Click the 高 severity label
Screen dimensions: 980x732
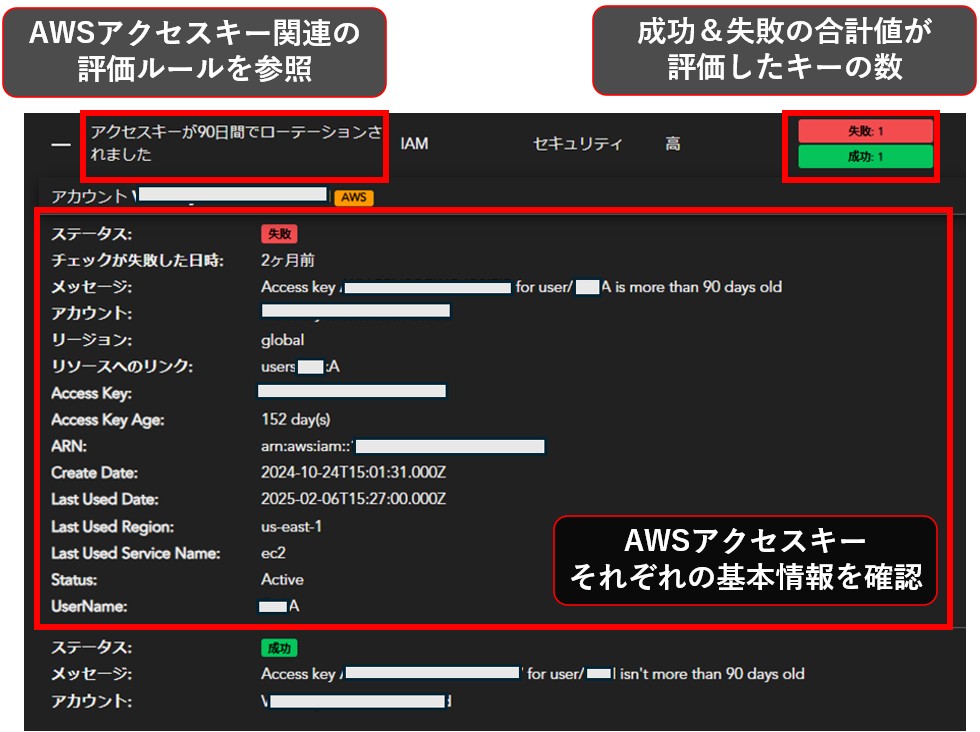[673, 144]
